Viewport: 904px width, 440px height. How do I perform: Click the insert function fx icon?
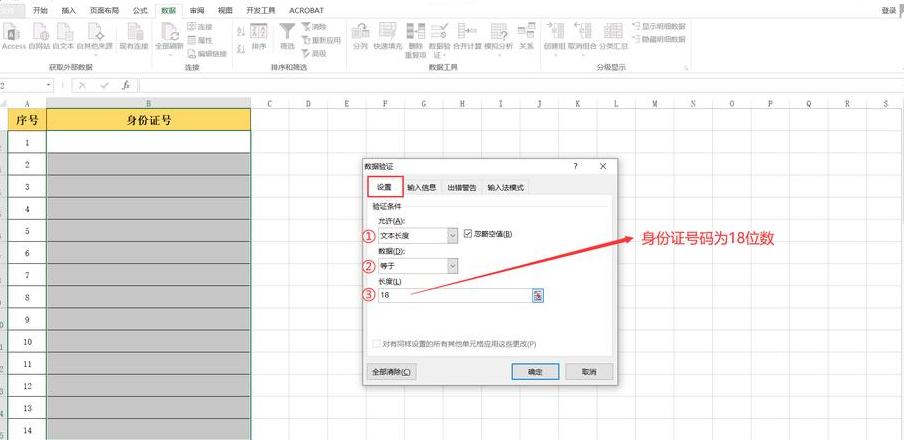tap(125, 85)
